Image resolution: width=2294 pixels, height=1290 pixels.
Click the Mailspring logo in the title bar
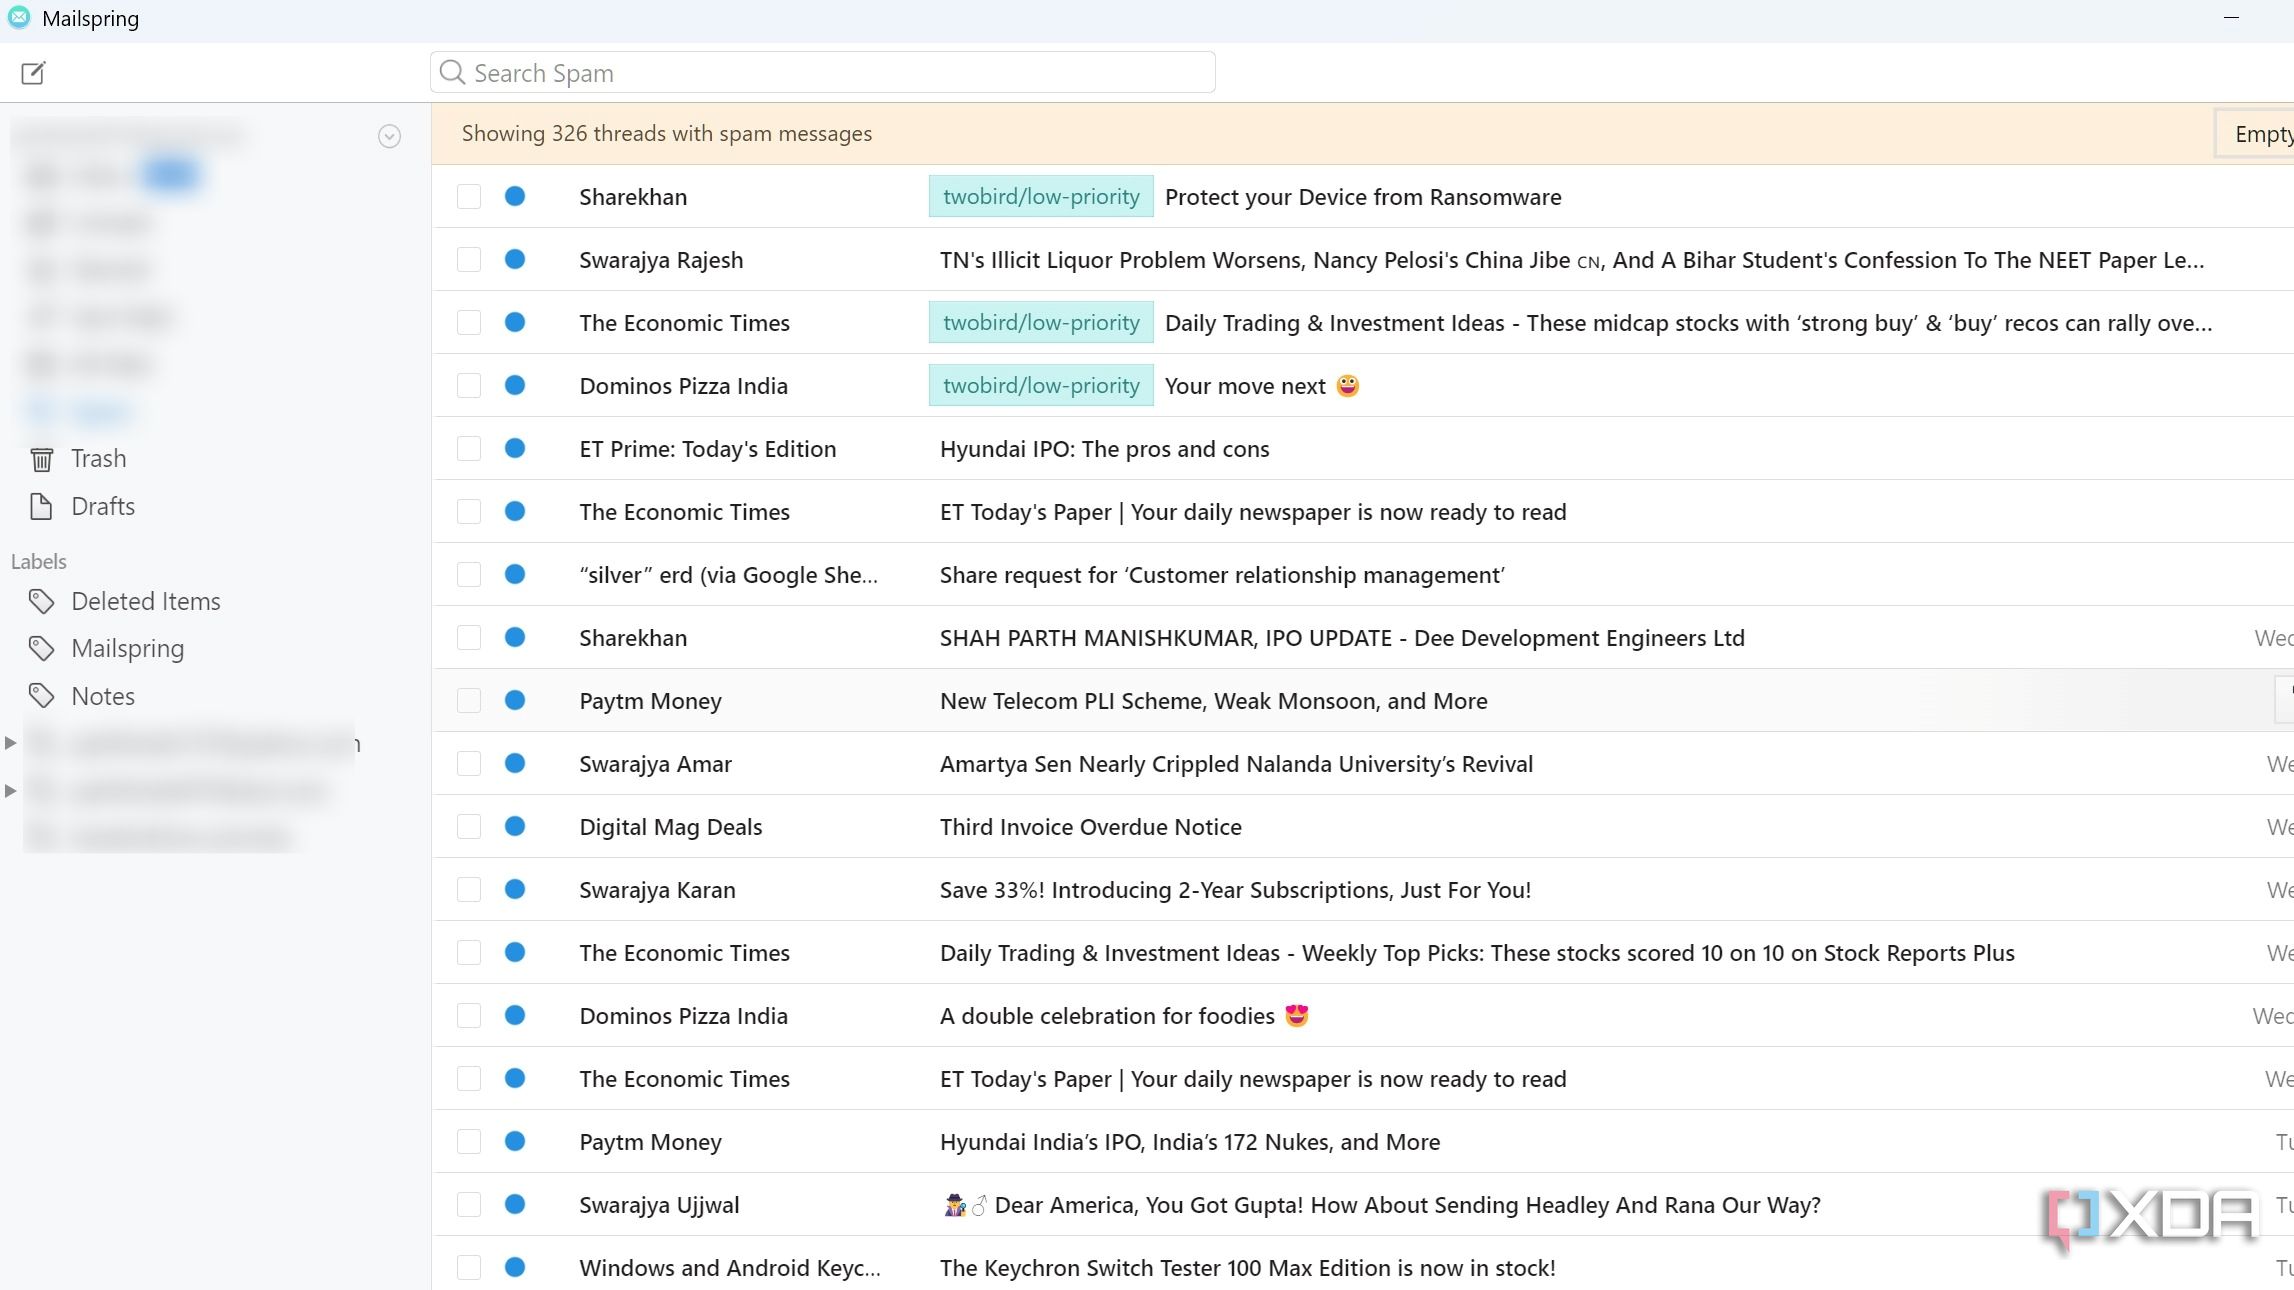point(18,17)
